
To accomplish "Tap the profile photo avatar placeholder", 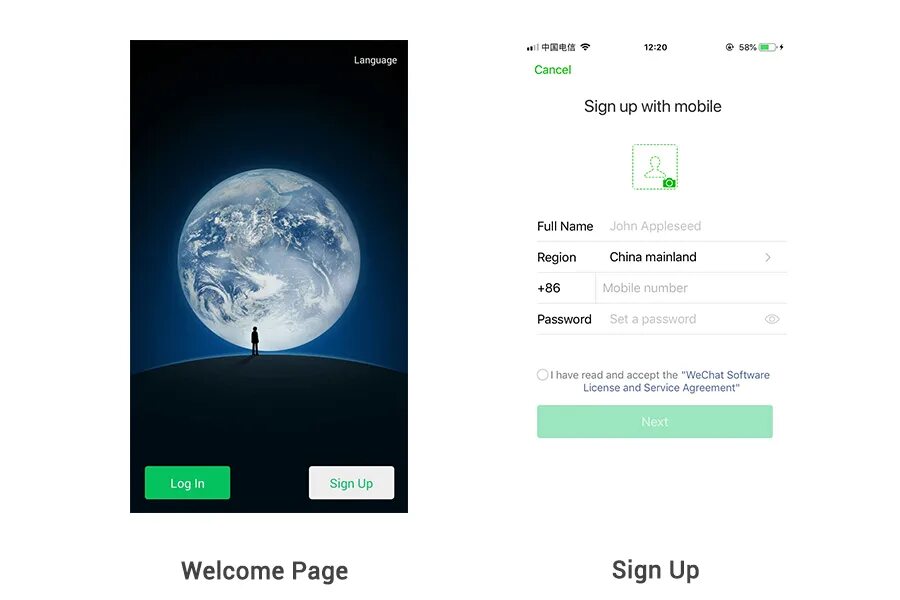I will 655,167.
